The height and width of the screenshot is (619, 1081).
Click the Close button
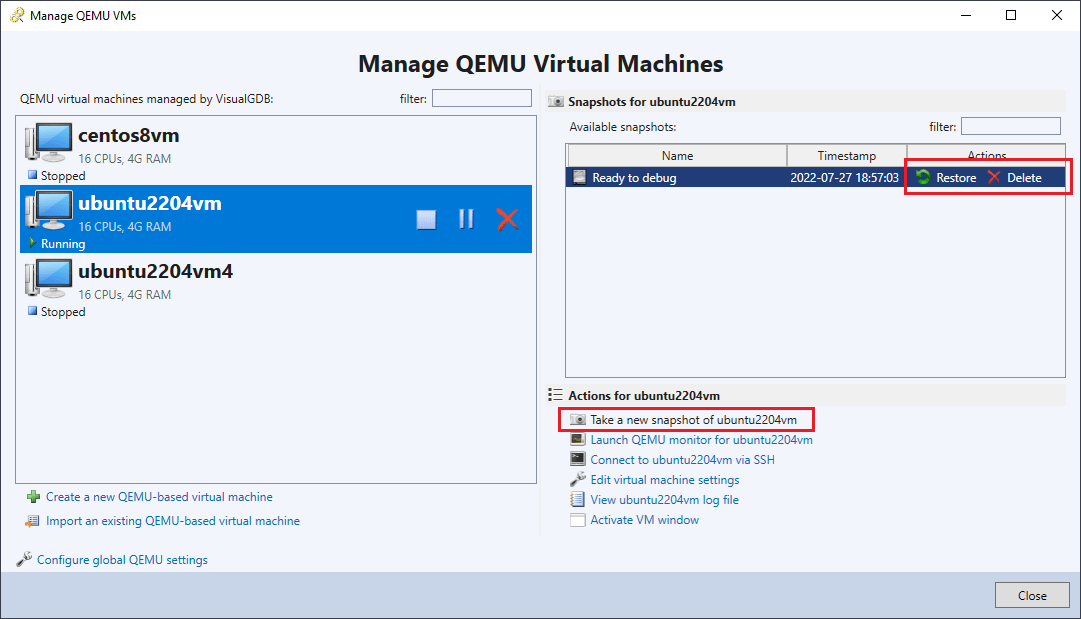1032,594
